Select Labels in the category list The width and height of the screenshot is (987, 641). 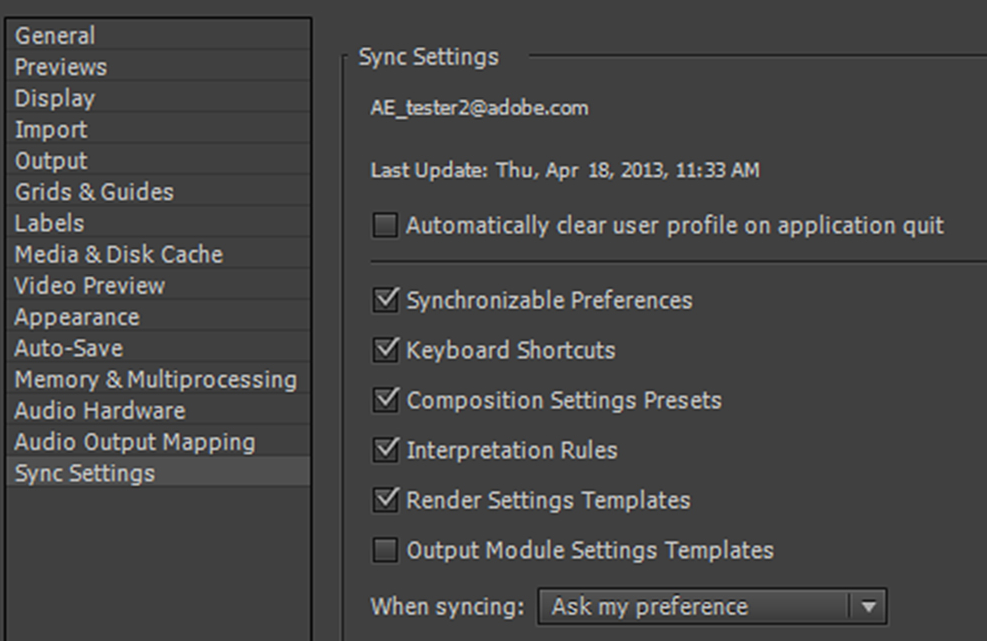(x=159, y=223)
